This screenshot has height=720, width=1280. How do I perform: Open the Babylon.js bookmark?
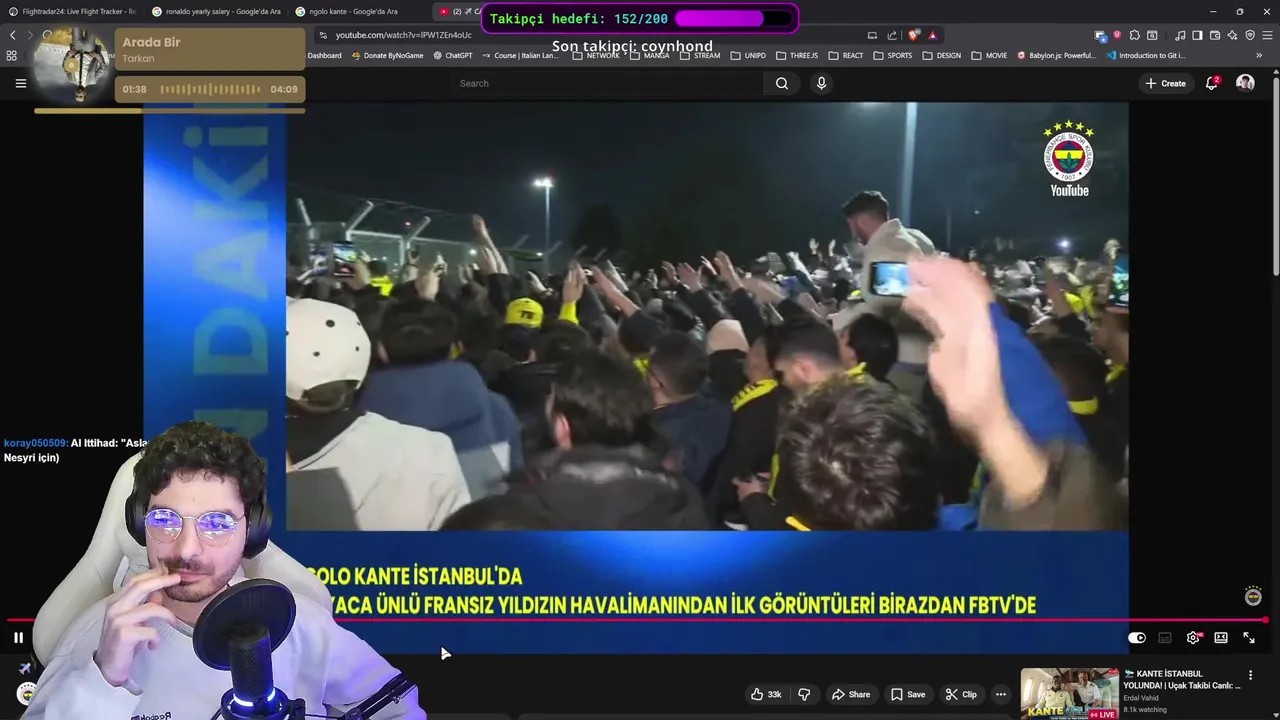pos(1057,56)
